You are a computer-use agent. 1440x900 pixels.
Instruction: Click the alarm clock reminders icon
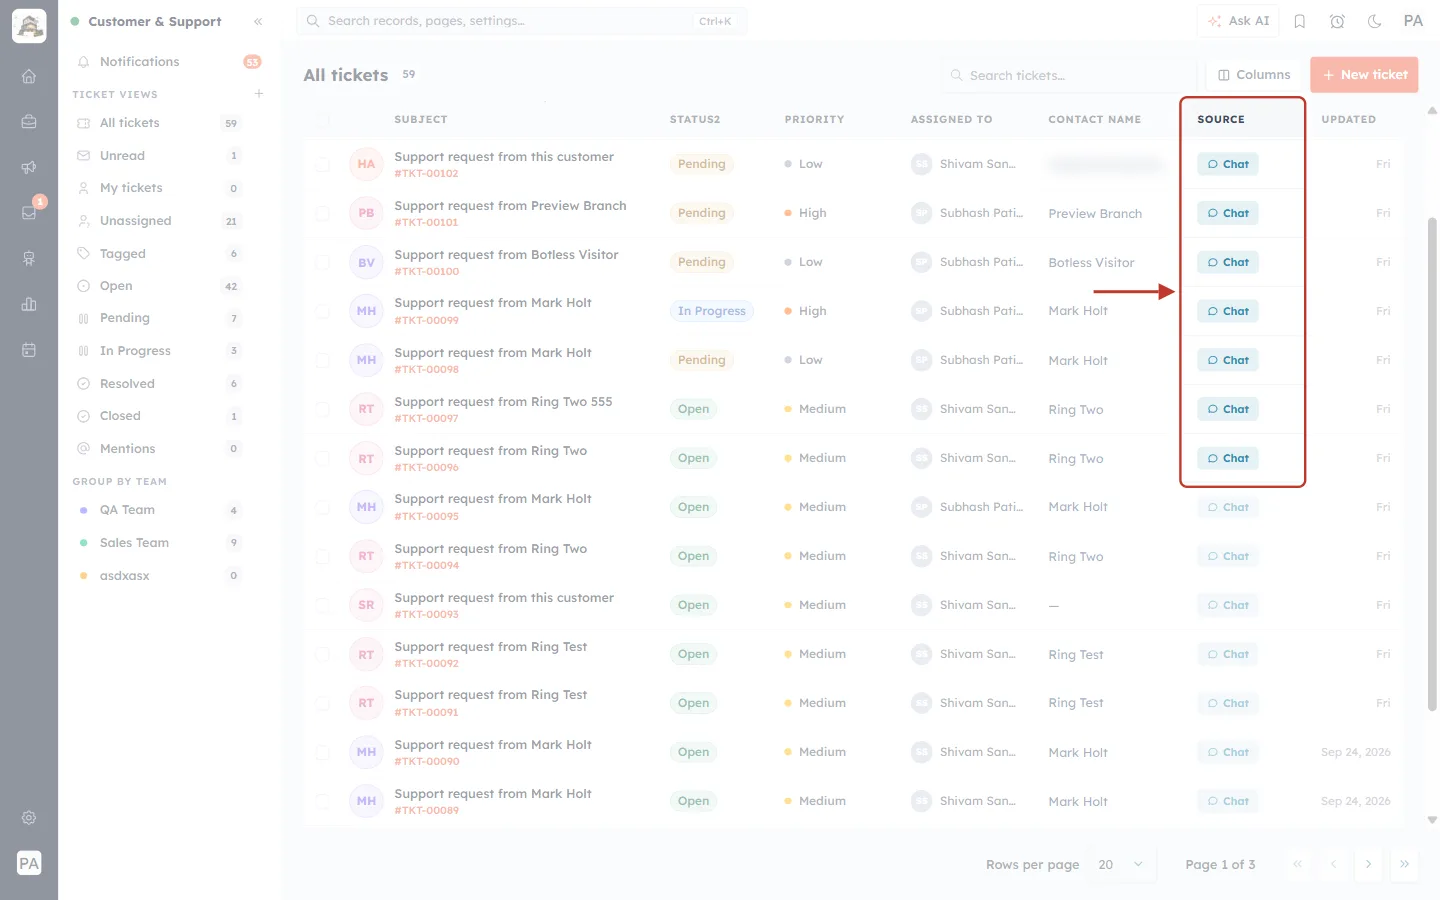coord(1337,21)
